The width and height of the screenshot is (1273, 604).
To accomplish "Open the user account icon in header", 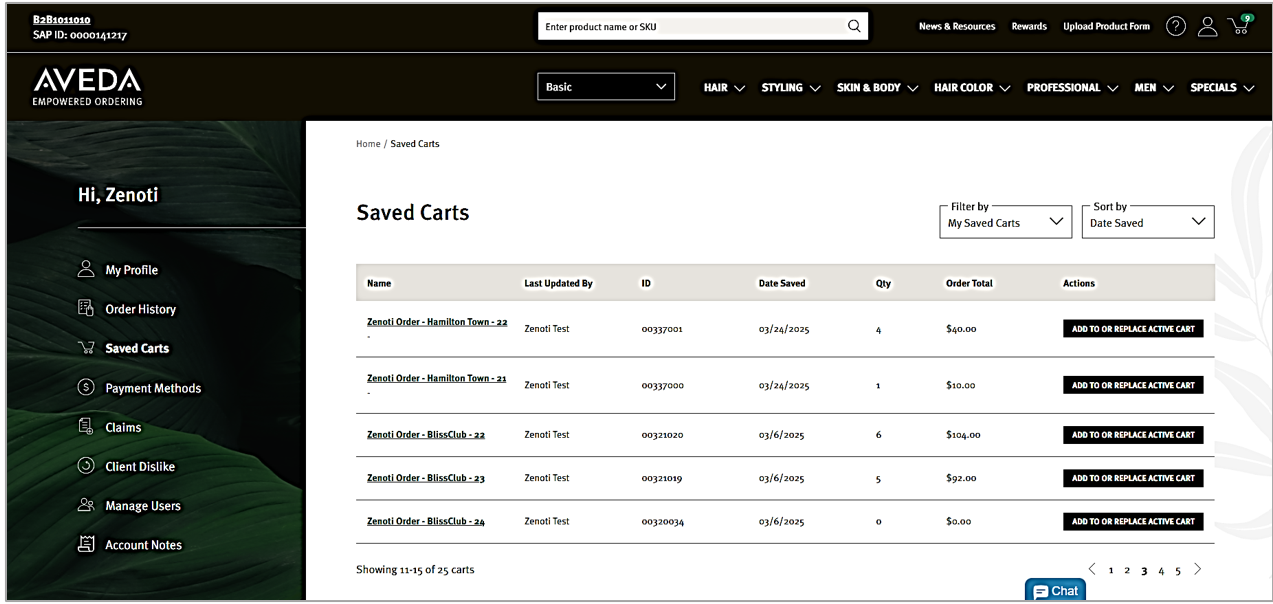I will 1208,27.
